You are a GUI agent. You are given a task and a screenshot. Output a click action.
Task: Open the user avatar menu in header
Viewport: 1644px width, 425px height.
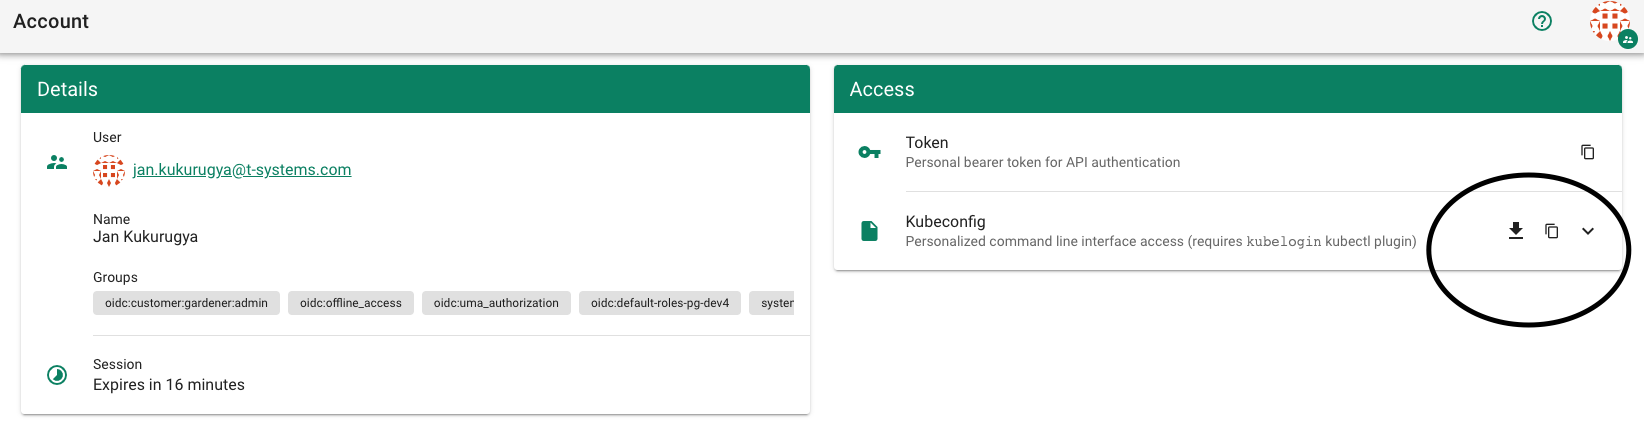click(1610, 21)
